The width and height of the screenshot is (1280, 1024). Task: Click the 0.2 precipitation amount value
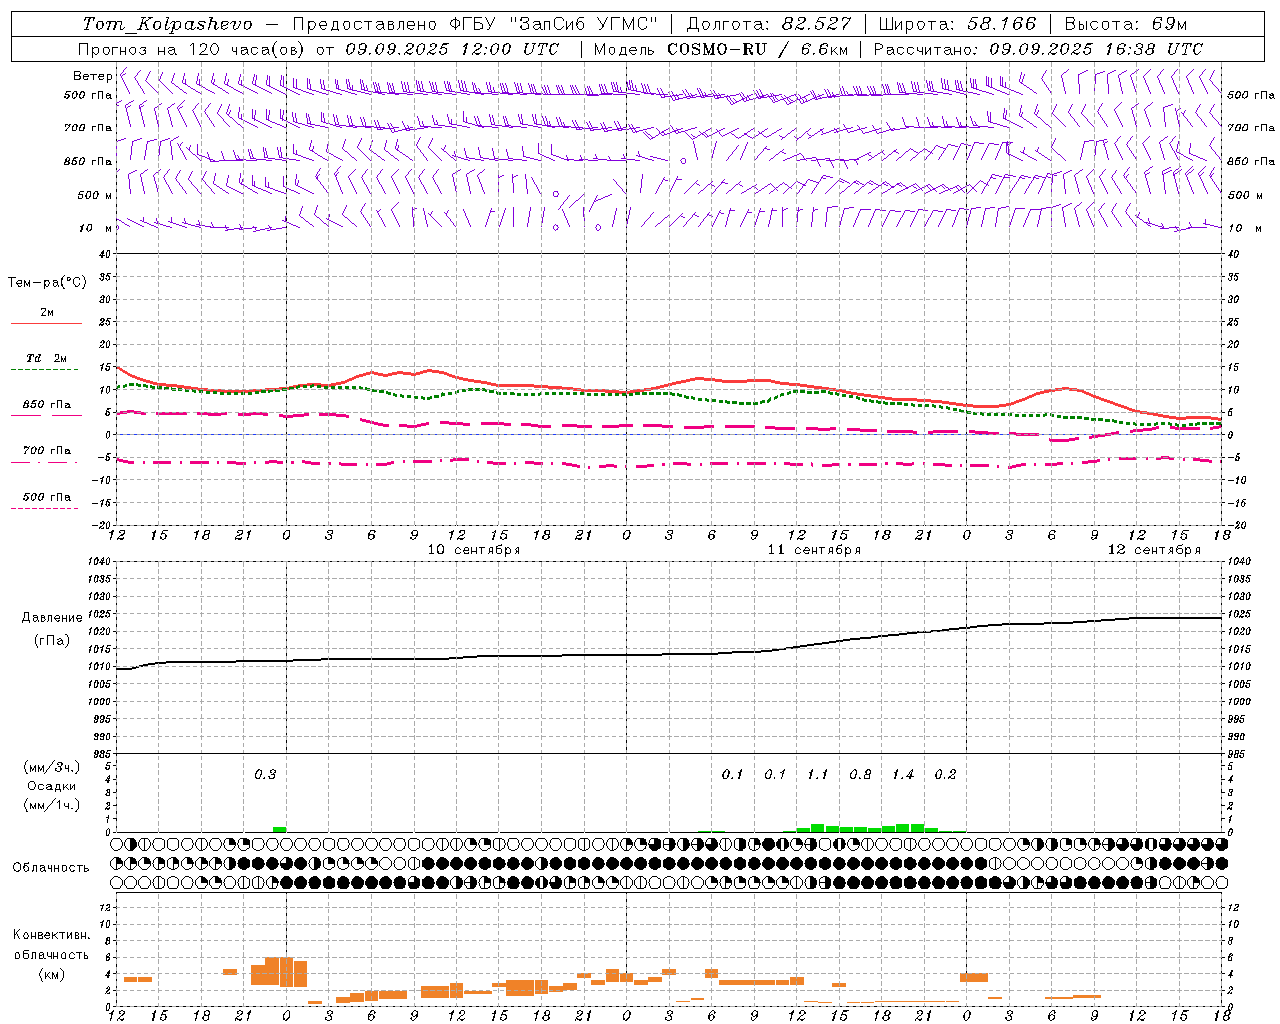(x=945, y=775)
